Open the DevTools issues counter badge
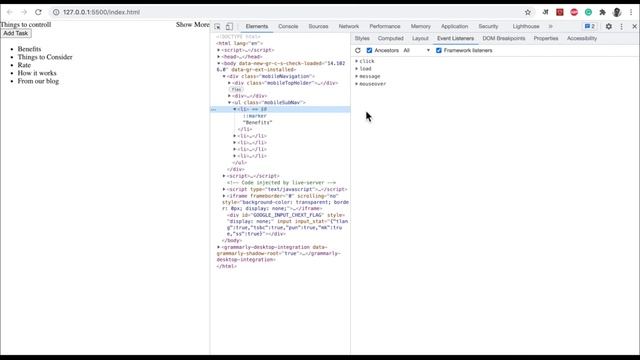640x360 pixels. coord(590,27)
